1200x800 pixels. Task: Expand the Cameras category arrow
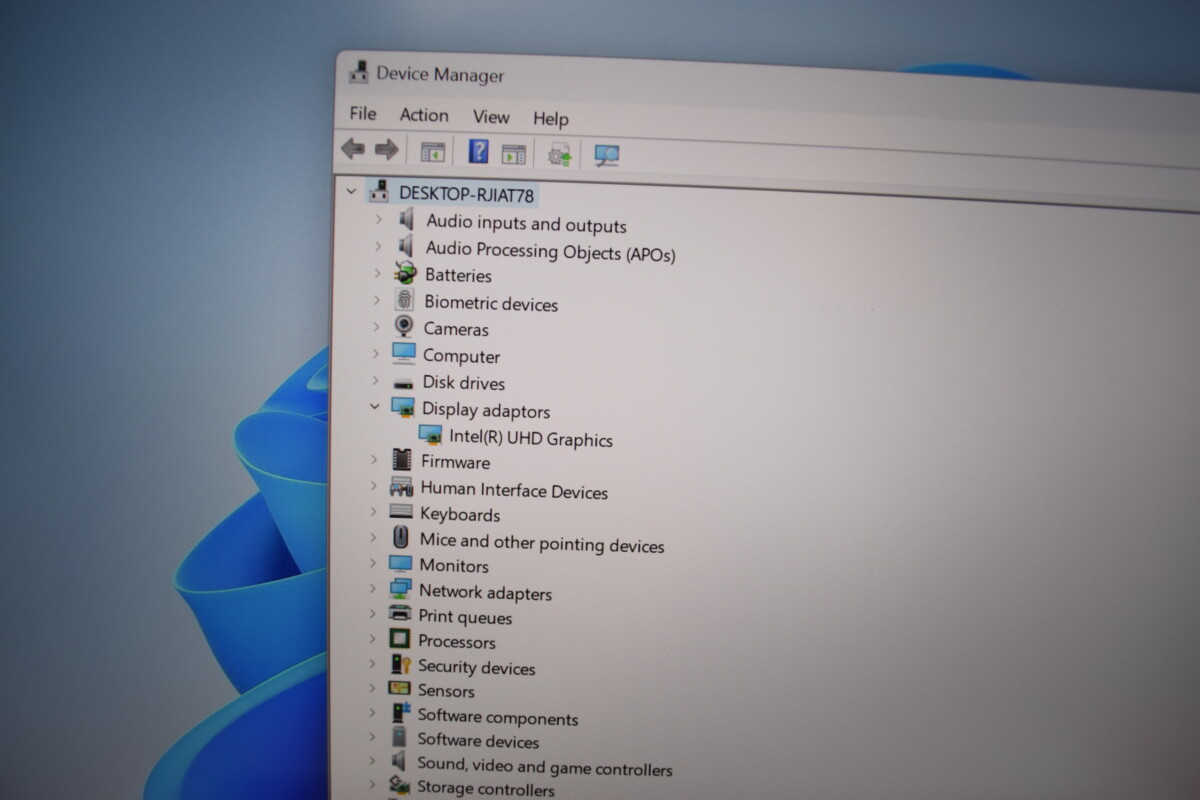click(x=376, y=326)
